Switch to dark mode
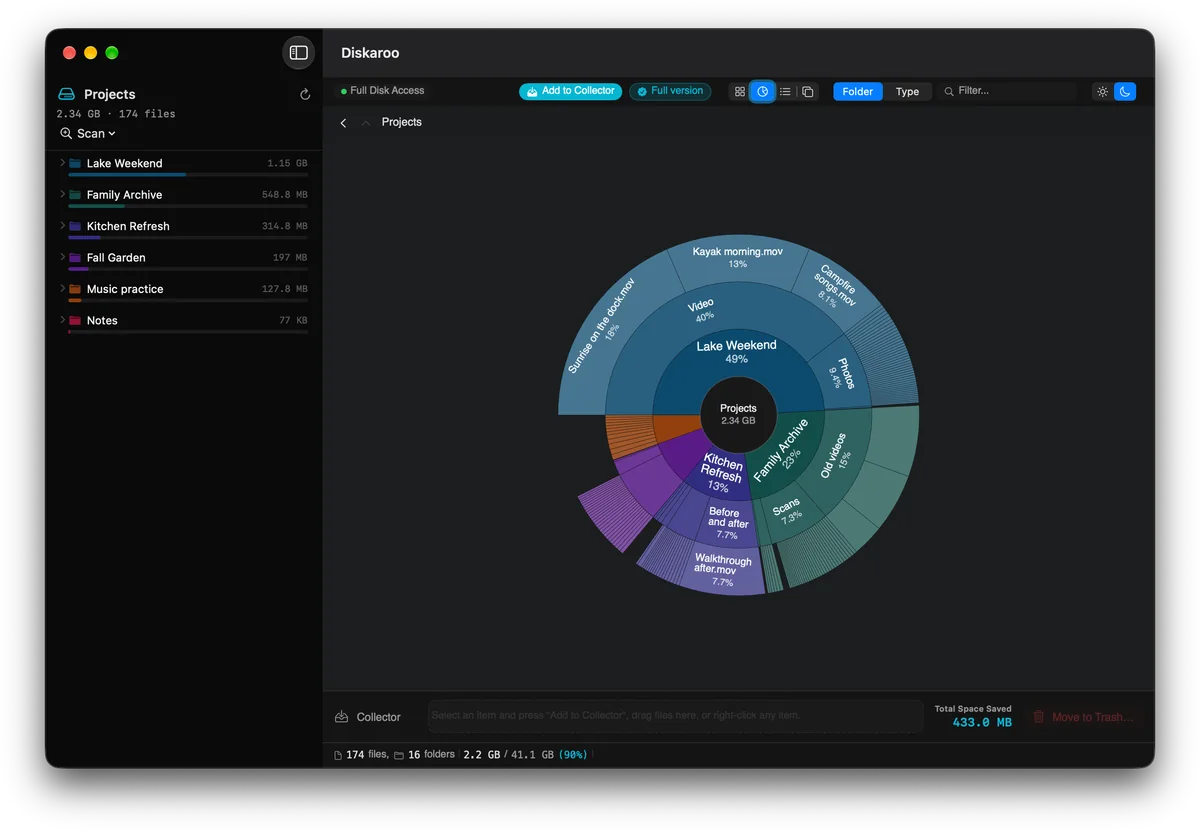The height and width of the screenshot is (830, 1200). (x=1125, y=92)
